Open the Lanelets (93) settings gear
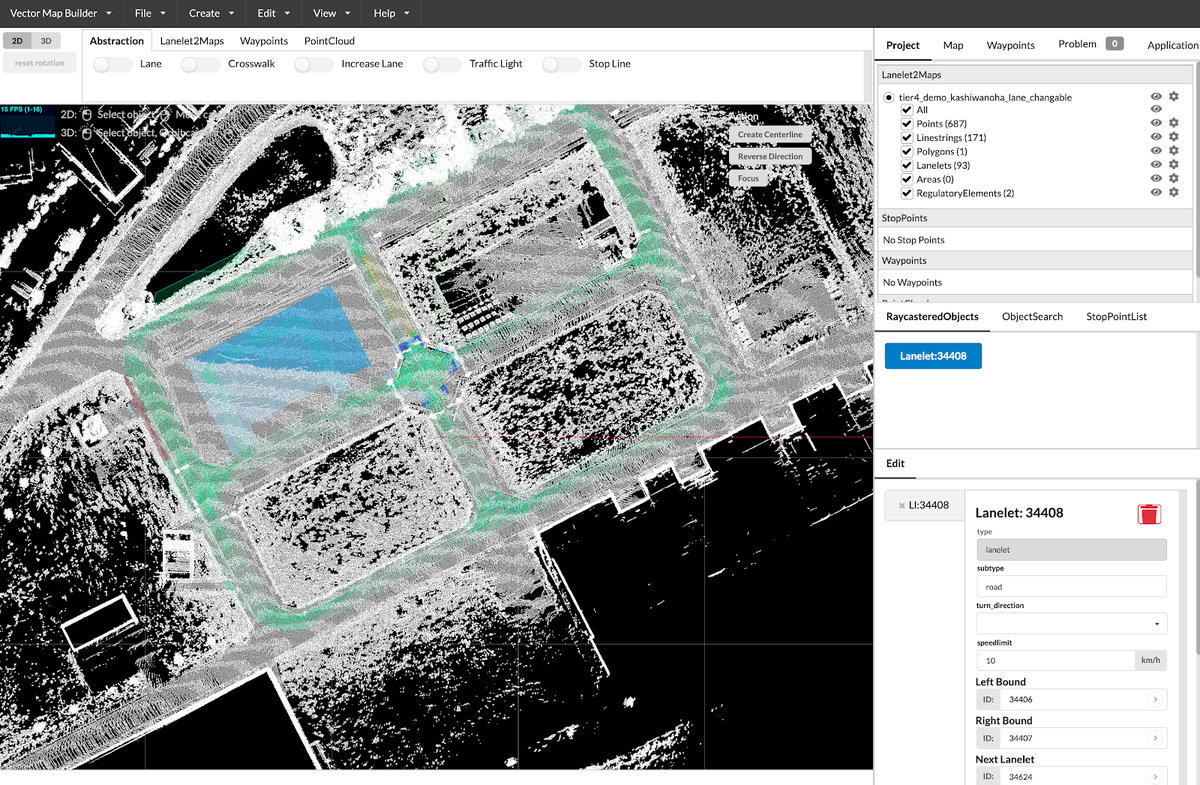 (1174, 165)
